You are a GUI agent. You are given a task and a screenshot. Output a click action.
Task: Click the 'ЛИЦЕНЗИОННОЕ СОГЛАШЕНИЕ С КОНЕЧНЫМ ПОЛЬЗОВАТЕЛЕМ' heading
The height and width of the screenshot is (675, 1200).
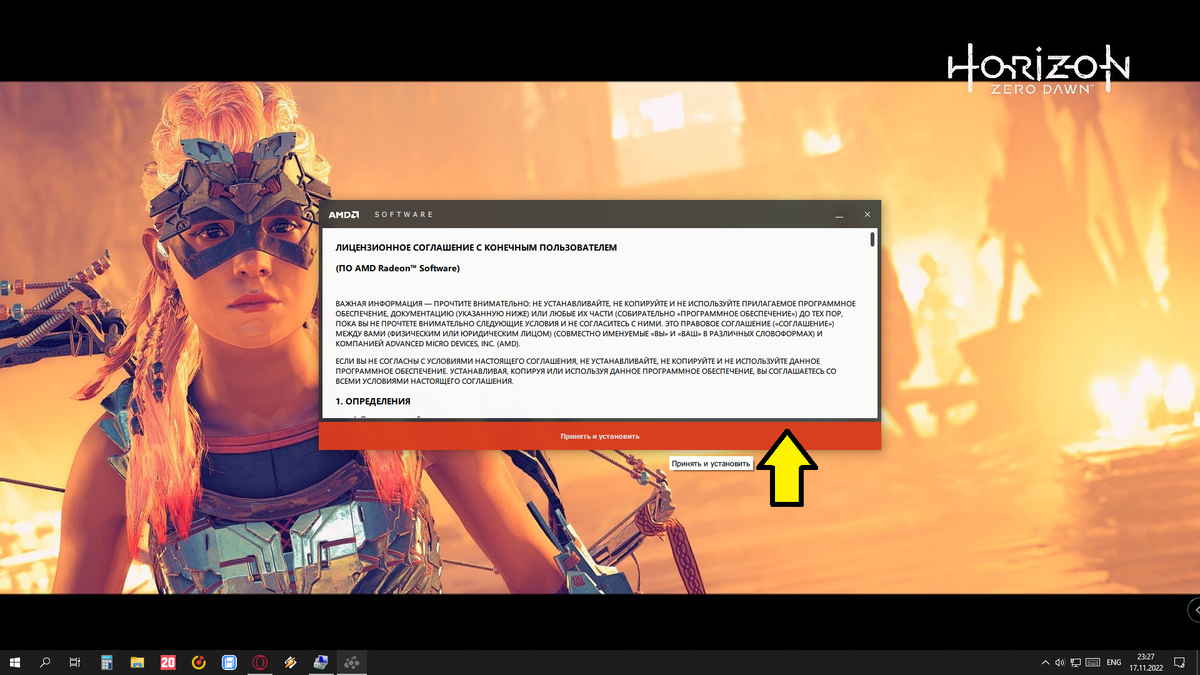(476, 246)
